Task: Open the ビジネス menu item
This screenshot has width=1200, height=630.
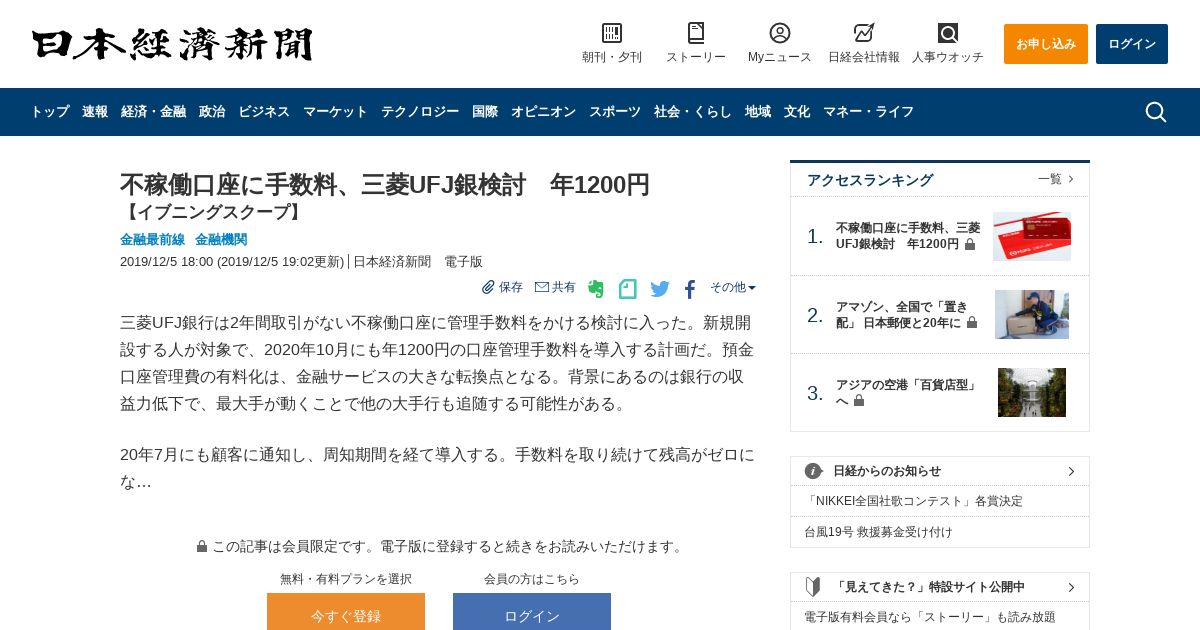Action: [x=264, y=112]
